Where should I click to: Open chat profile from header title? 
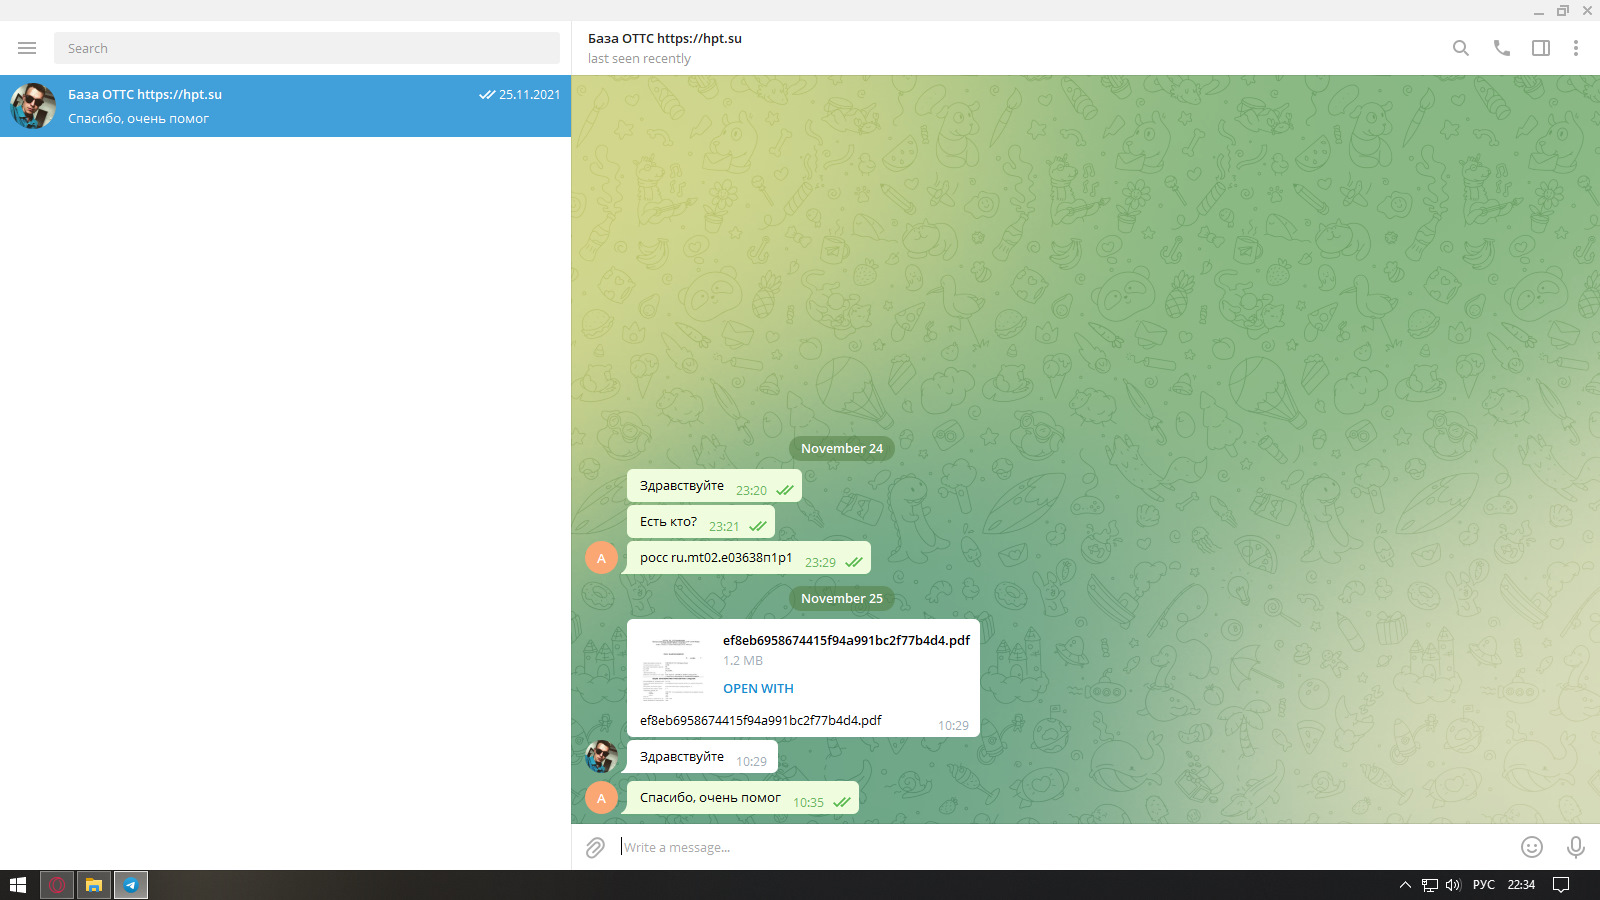pyautogui.click(x=665, y=39)
